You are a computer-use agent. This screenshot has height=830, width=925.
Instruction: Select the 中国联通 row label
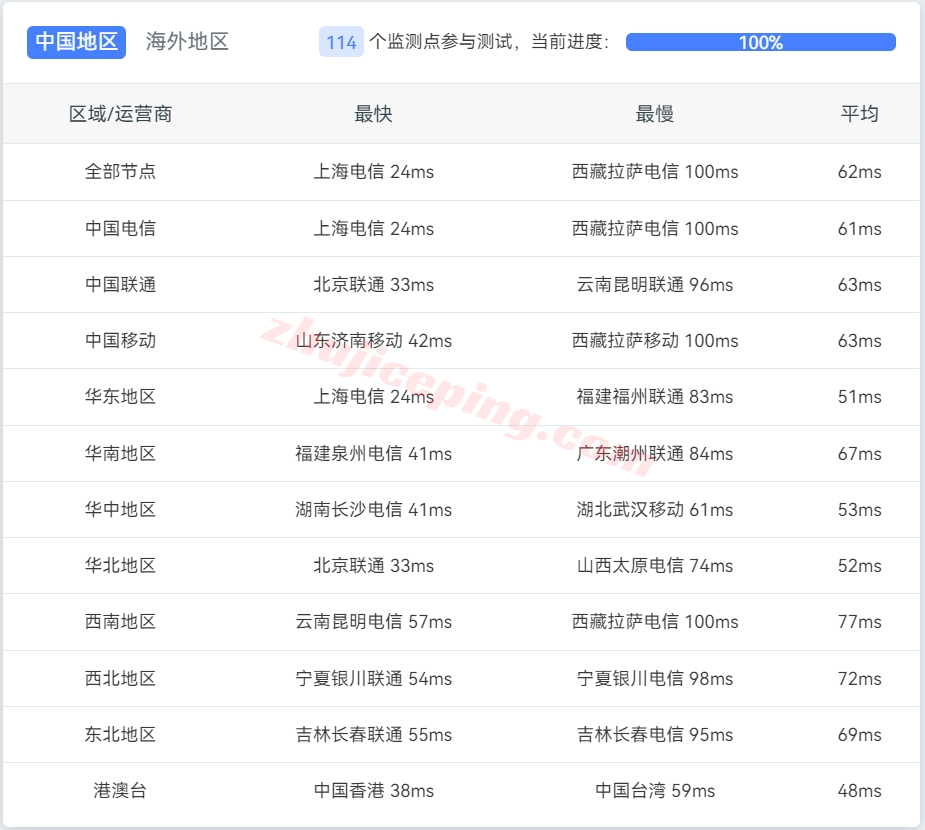click(x=120, y=284)
